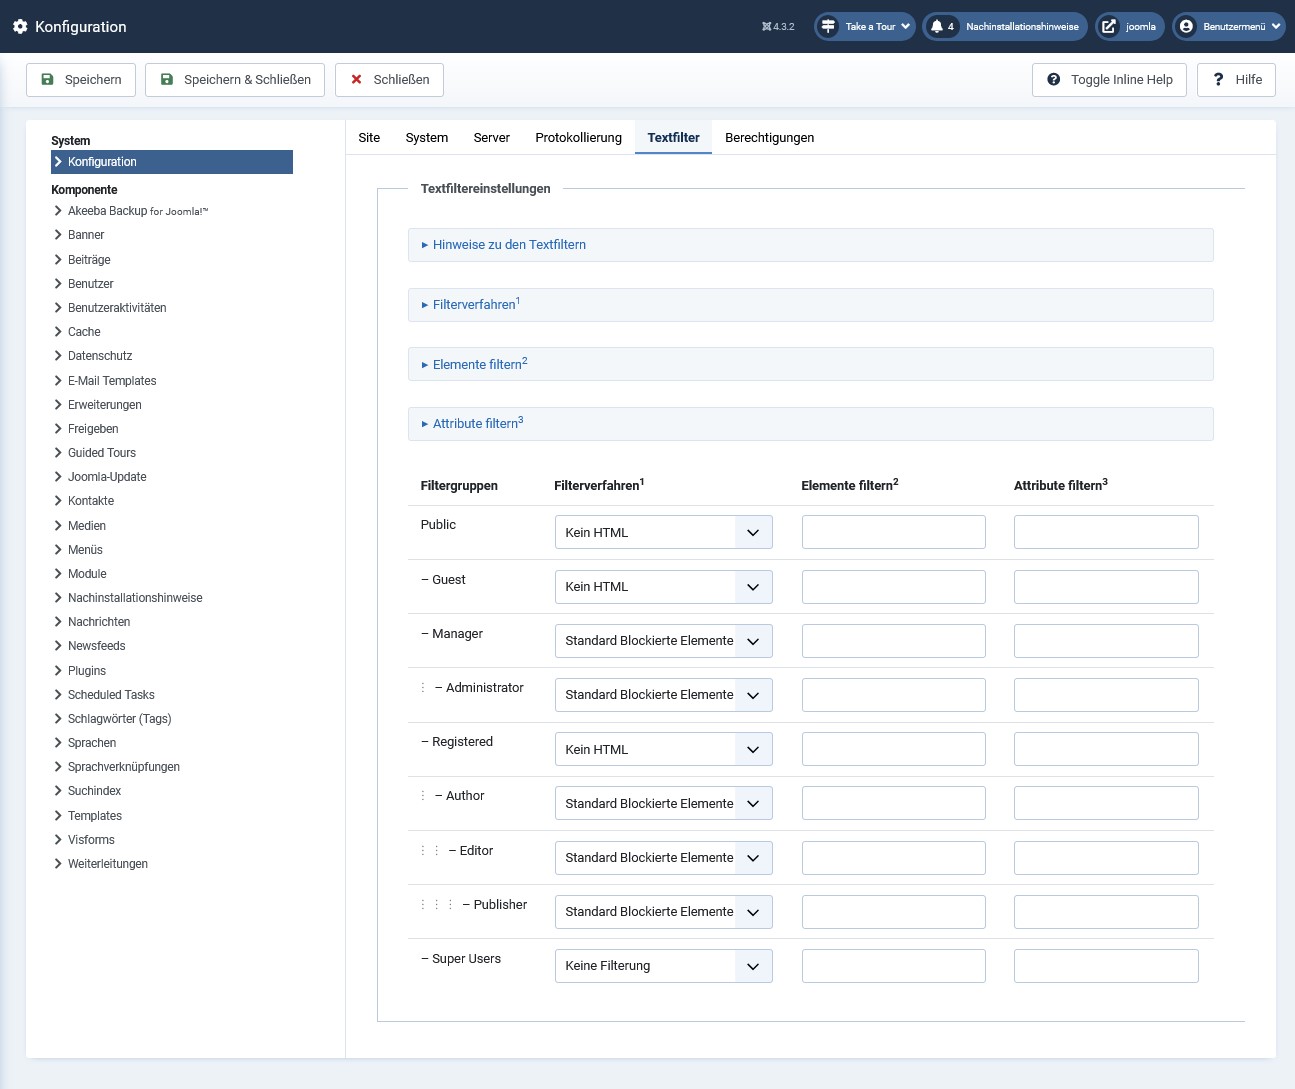Viewport: 1295px width, 1089px height.
Task: Click the Toggle Inline Help circle icon
Action: click(x=1053, y=79)
